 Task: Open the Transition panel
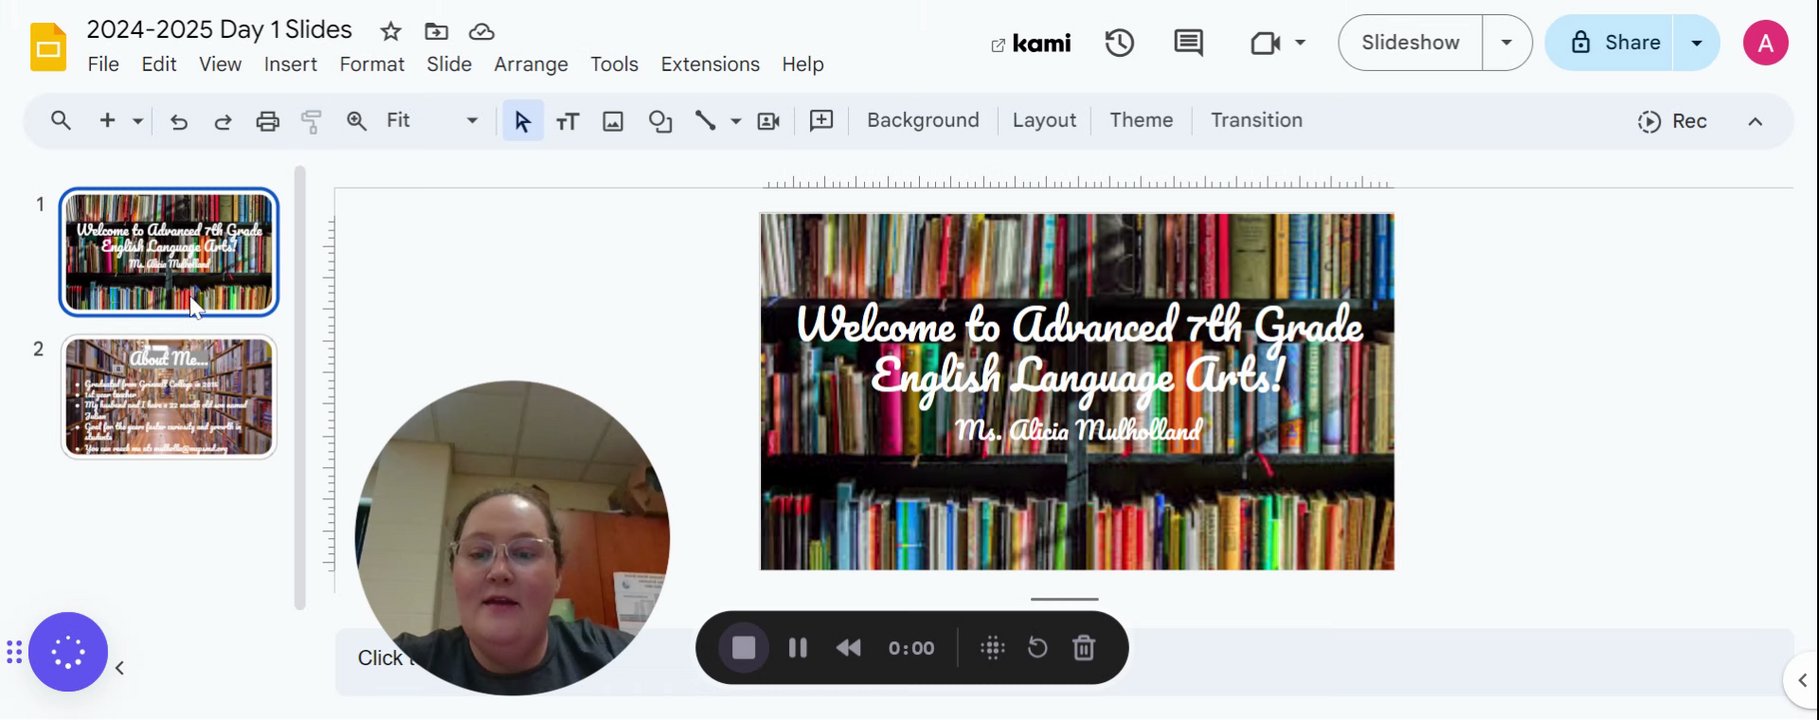tap(1256, 120)
